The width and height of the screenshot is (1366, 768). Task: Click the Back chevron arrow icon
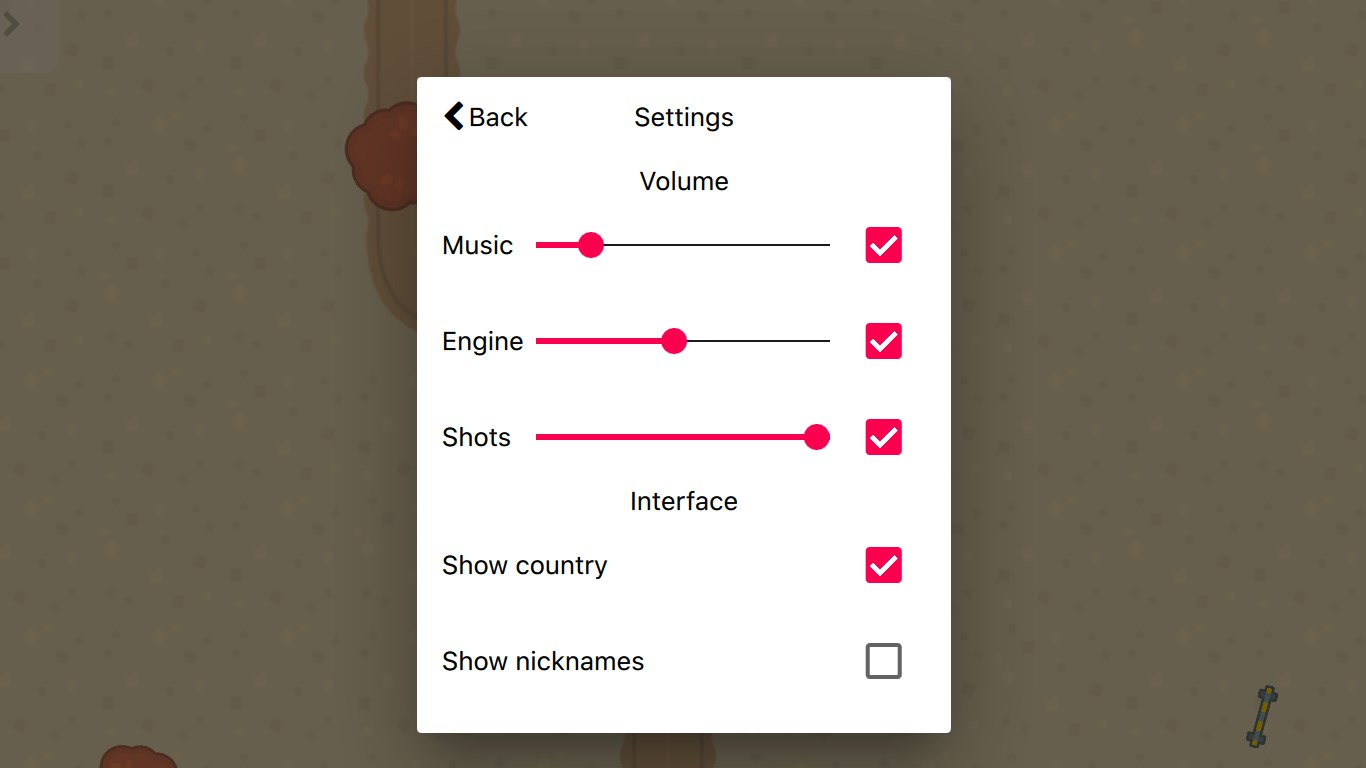coord(454,117)
